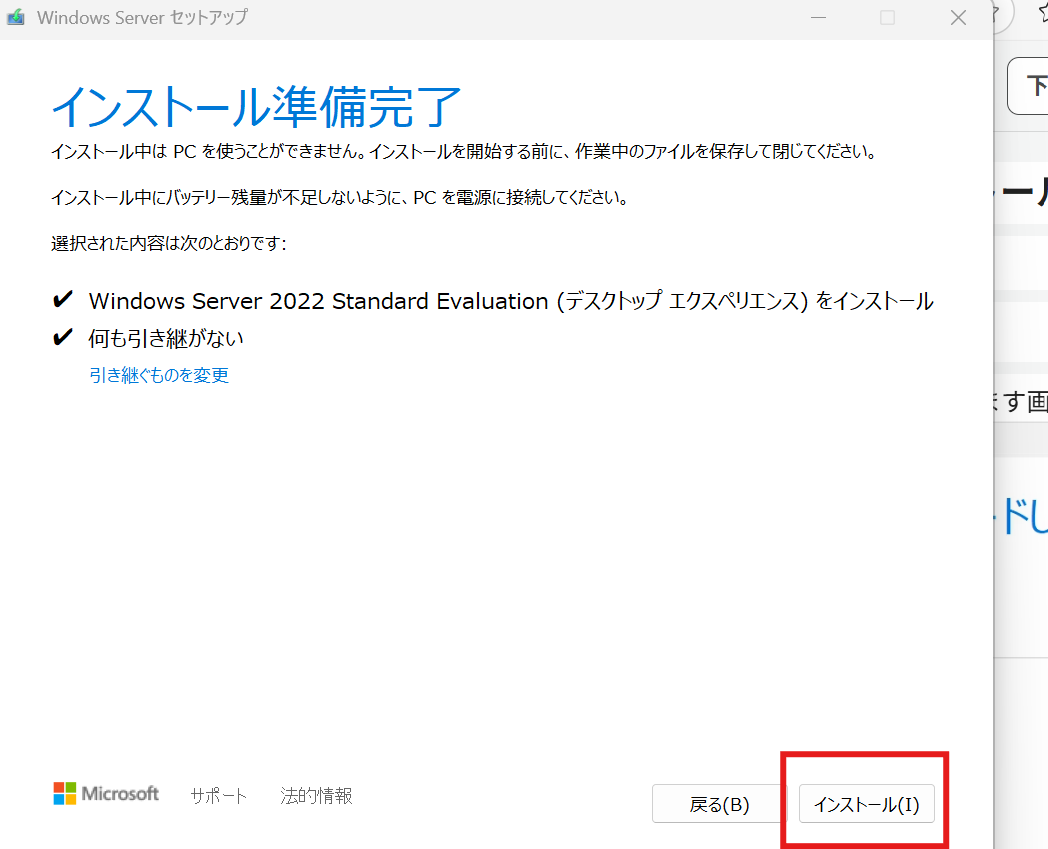
Task: Click the Microsoft logo
Action: (106, 794)
